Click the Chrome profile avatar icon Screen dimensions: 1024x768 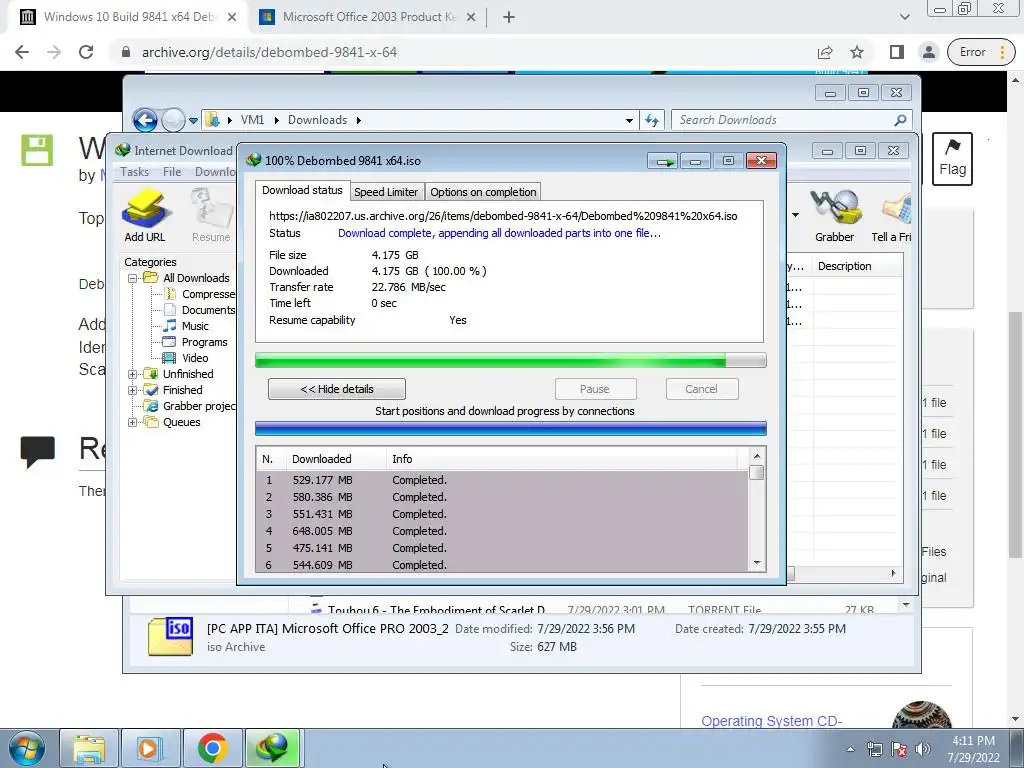pyautogui.click(x=928, y=52)
